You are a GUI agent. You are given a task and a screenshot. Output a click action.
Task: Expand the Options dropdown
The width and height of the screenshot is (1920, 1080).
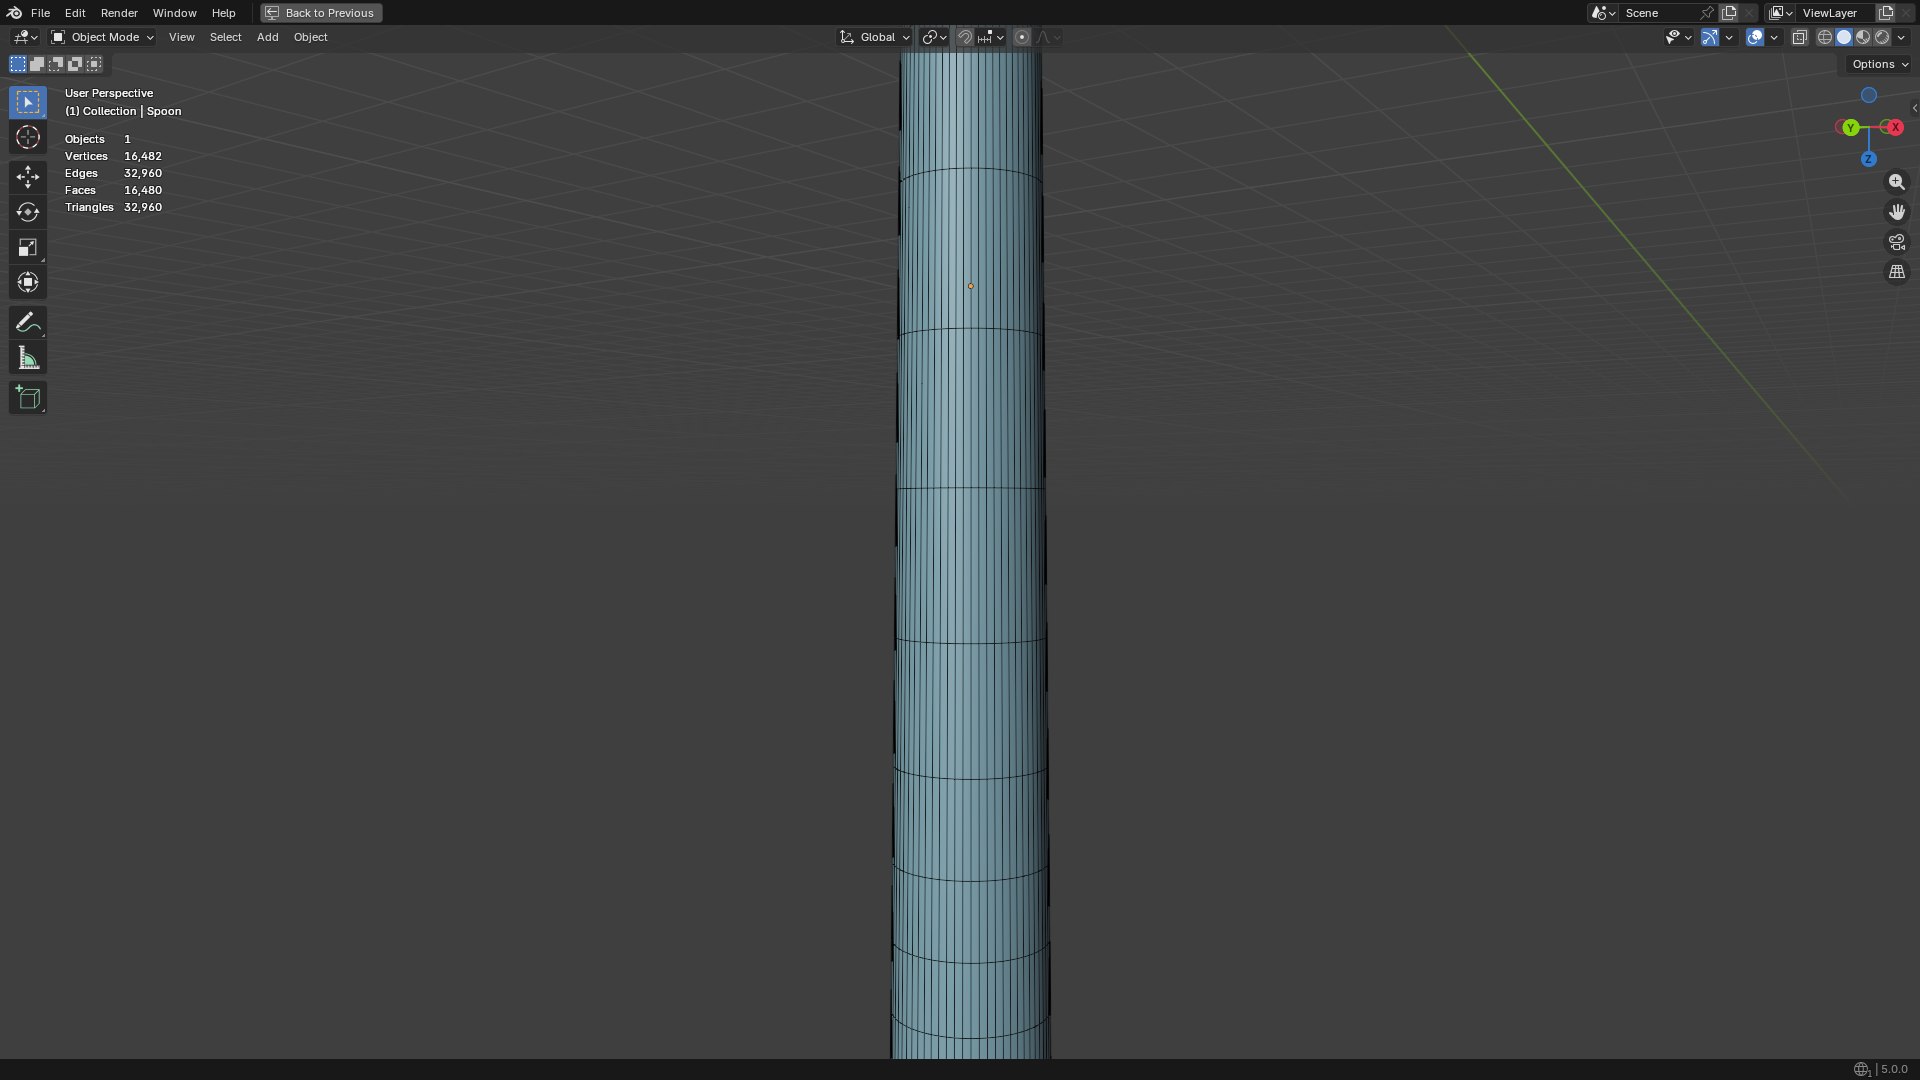coord(1880,64)
